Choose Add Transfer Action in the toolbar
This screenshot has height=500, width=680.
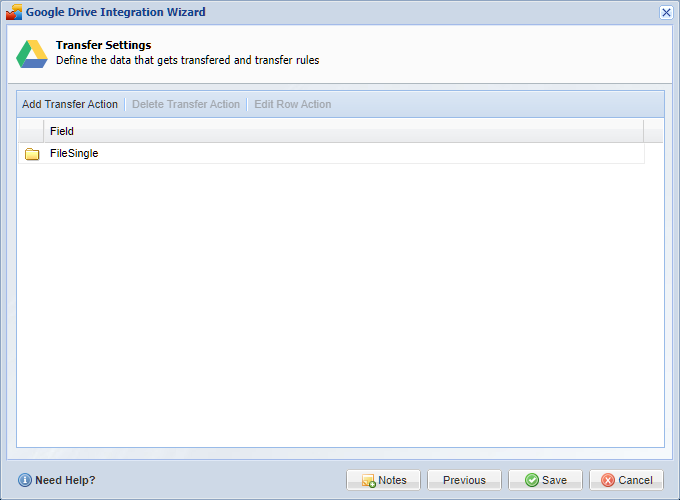point(70,104)
